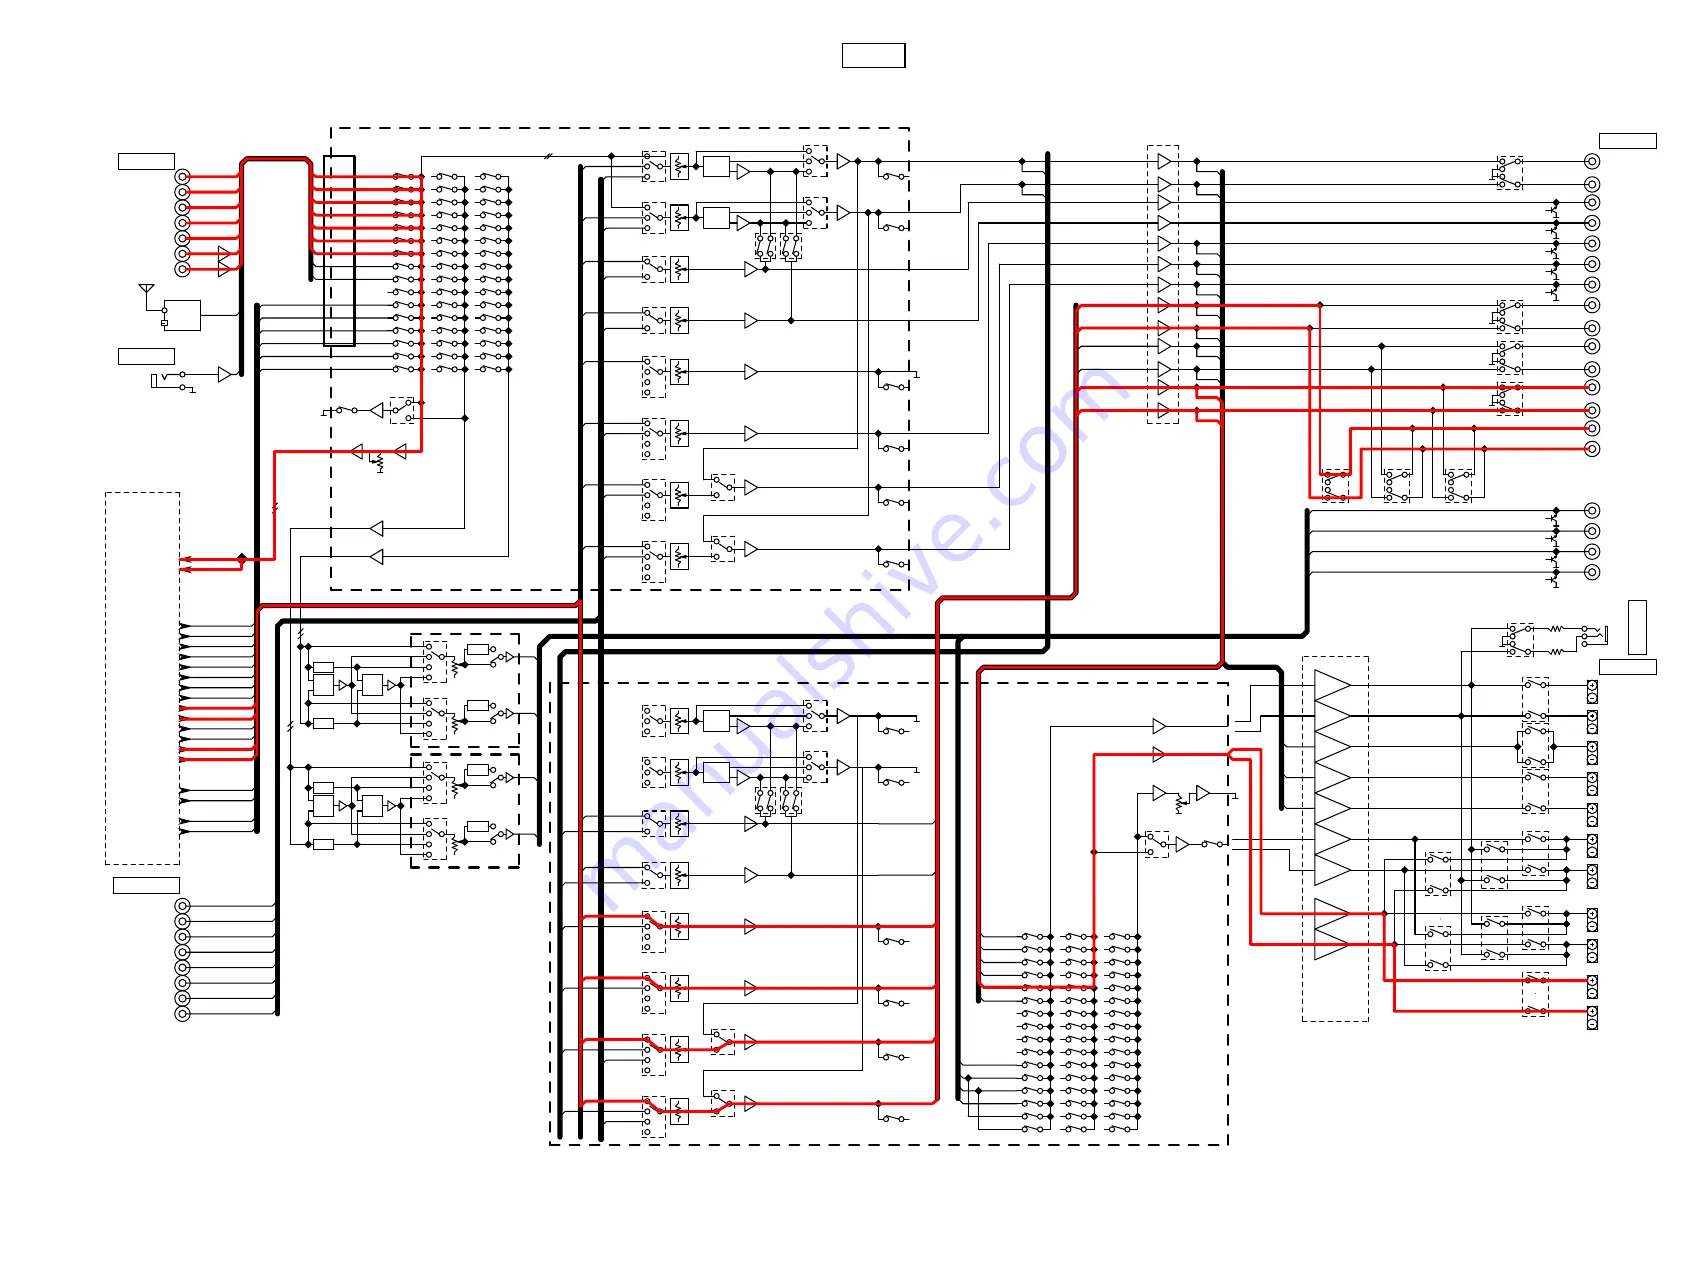Select the empty title box at top center

[873, 55]
